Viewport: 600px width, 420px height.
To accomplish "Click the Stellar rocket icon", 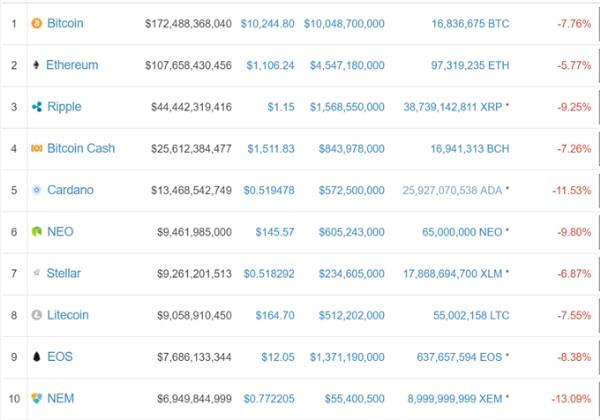I will coord(37,273).
